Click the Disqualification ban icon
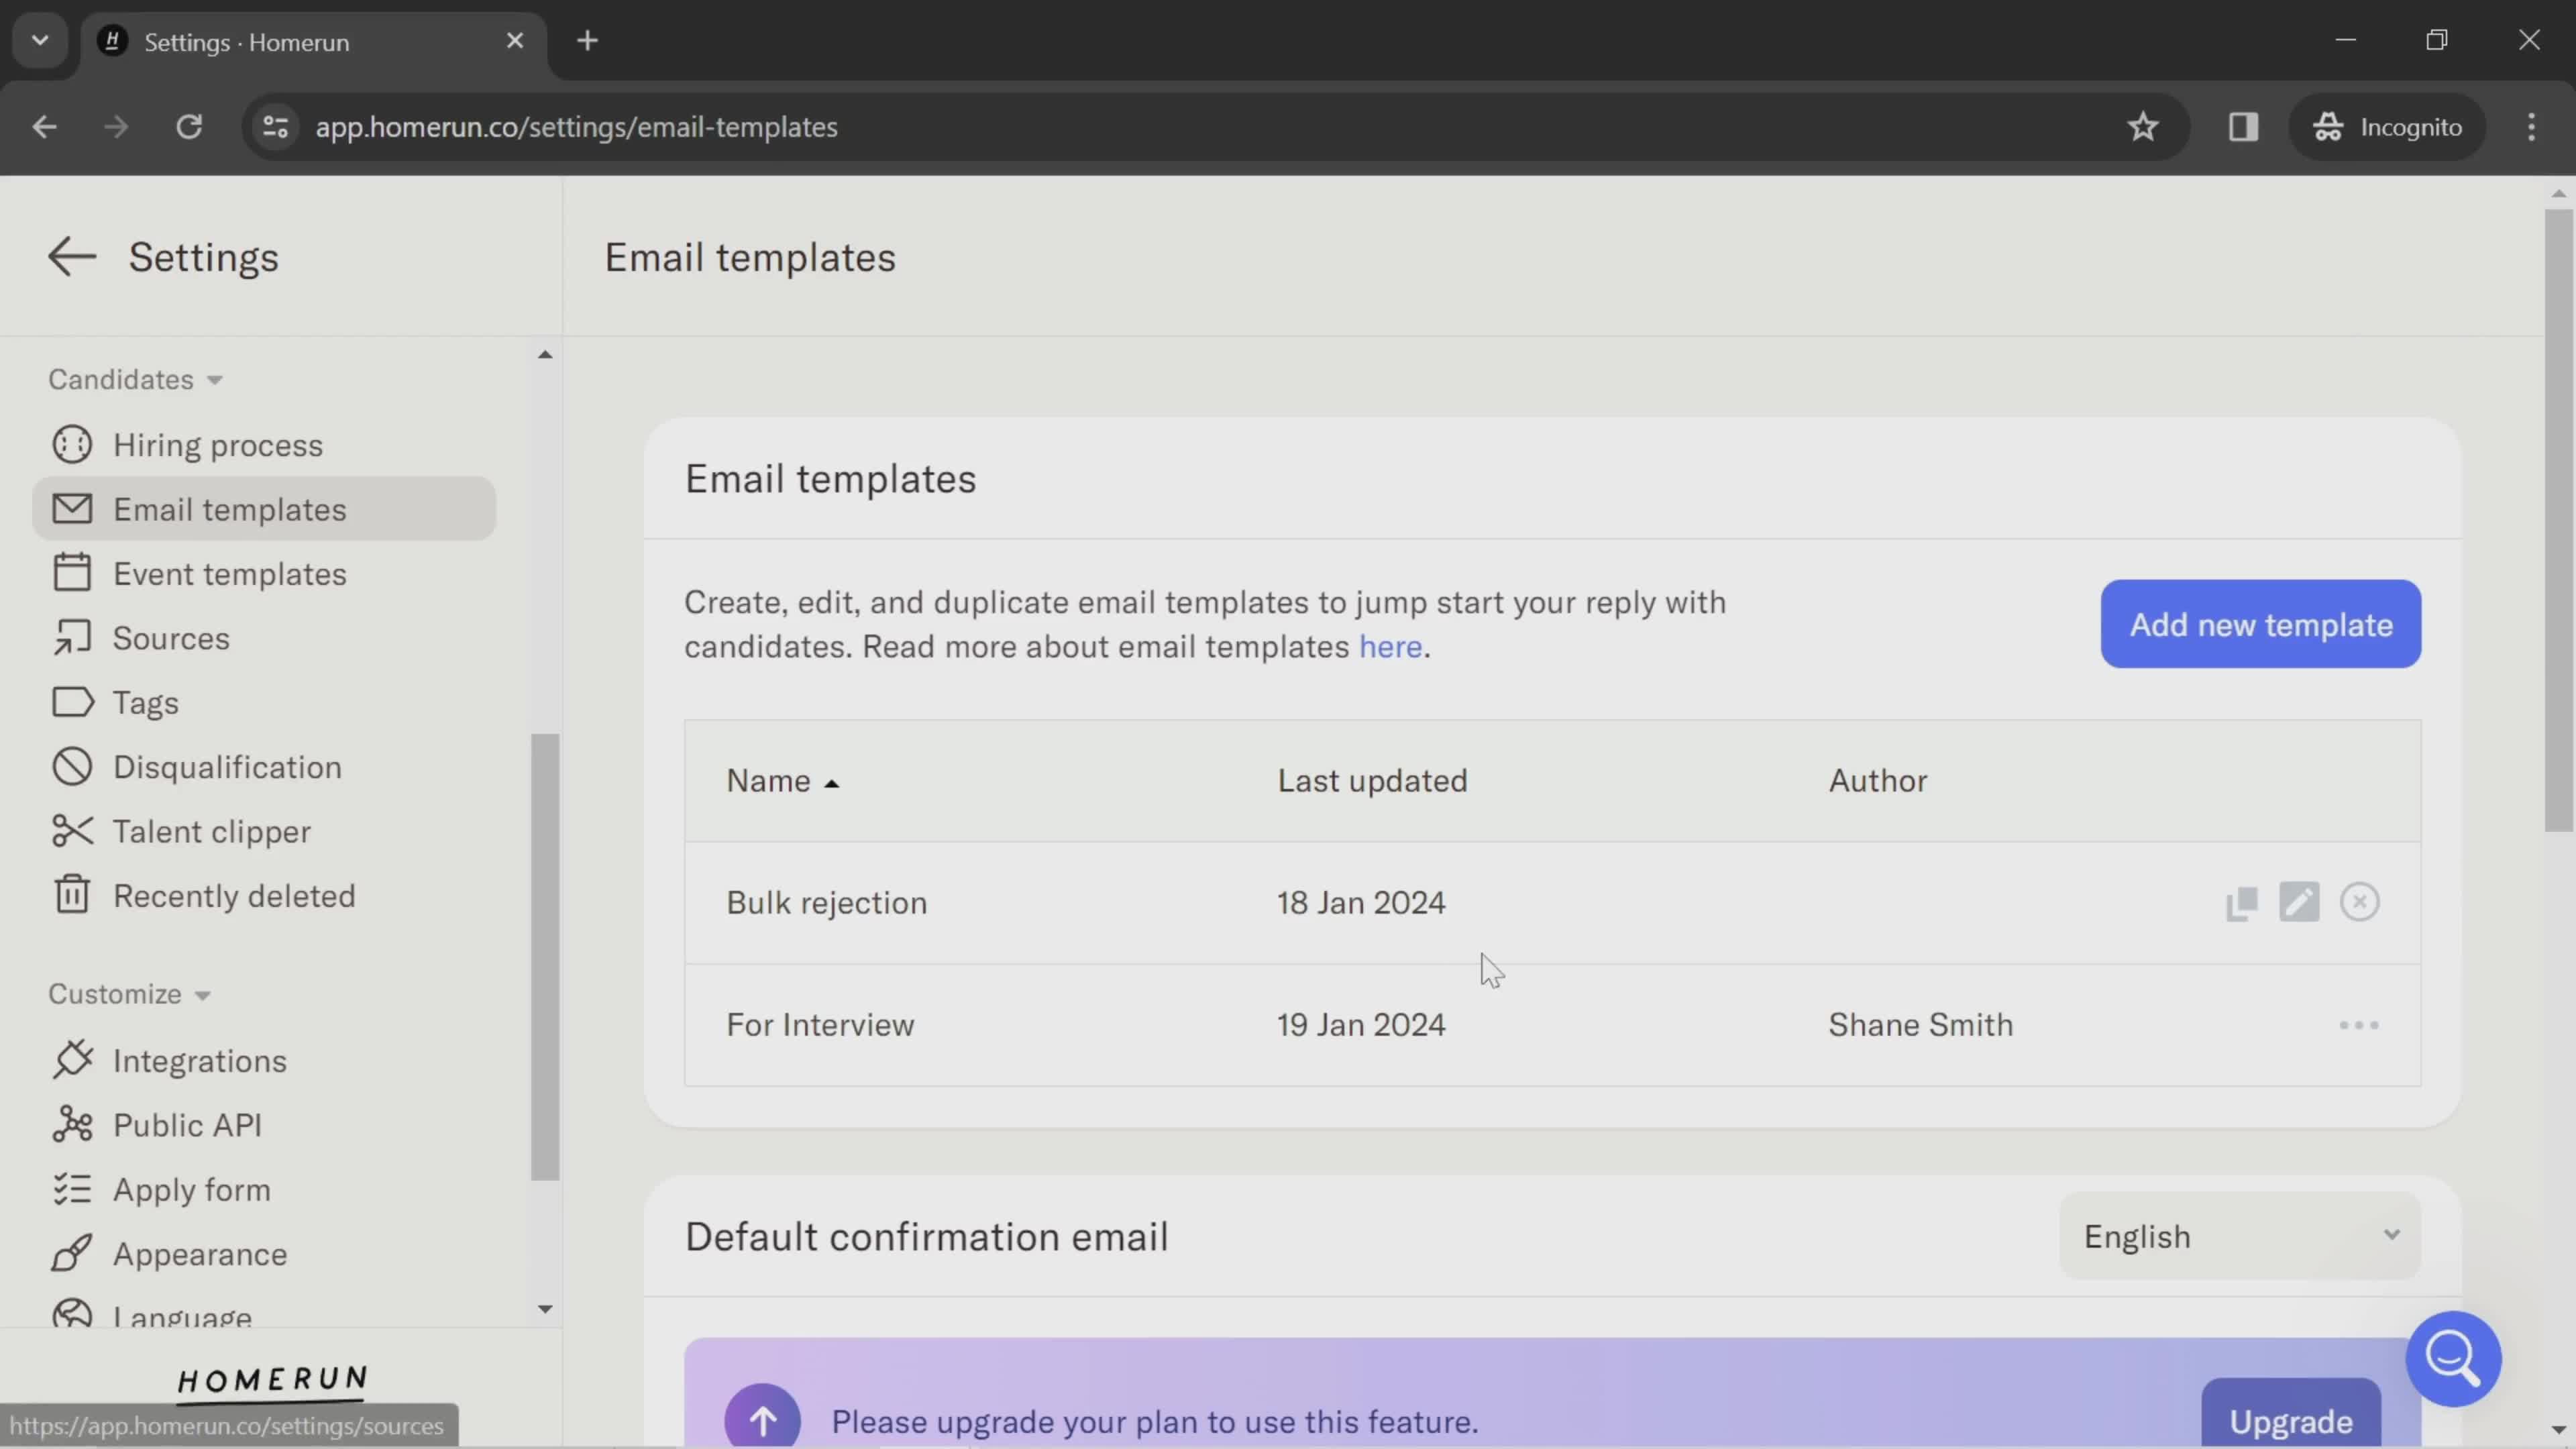Image resolution: width=2576 pixels, height=1449 pixels. click(72, 767)
